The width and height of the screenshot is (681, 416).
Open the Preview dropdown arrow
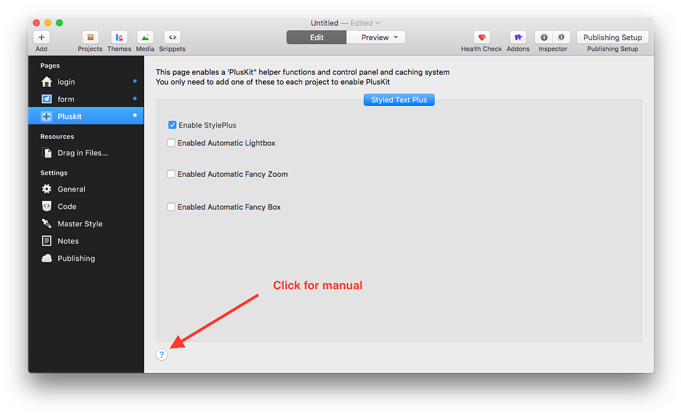396,37
